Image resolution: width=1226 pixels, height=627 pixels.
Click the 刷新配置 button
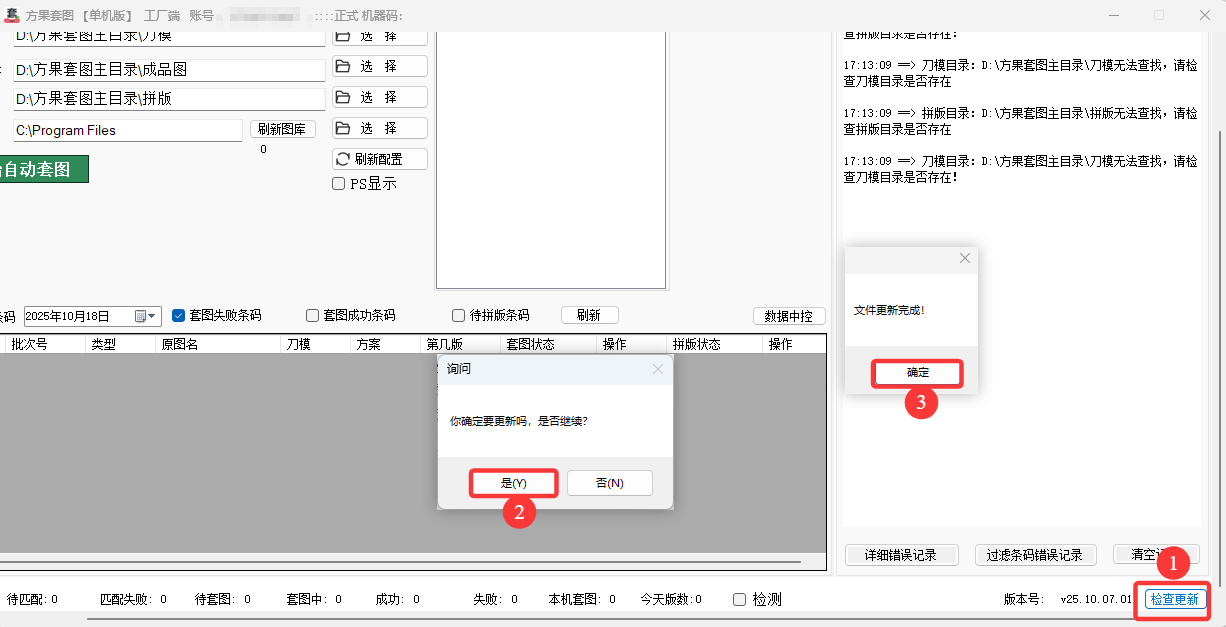click(380, 159)
